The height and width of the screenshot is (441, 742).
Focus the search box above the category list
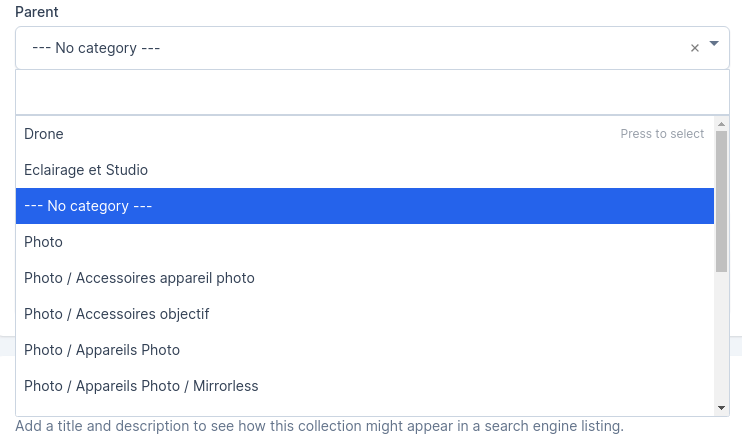(372, 92)
